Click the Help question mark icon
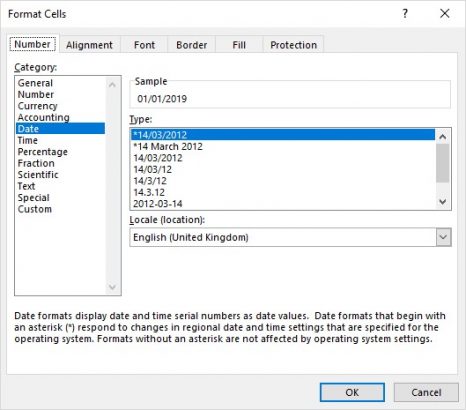 [x=405, y=14]
